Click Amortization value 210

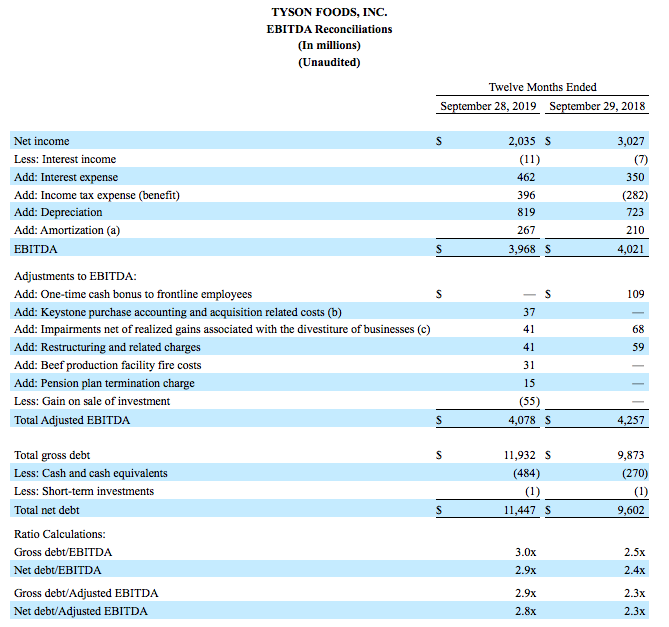click(x=635, y=230)
